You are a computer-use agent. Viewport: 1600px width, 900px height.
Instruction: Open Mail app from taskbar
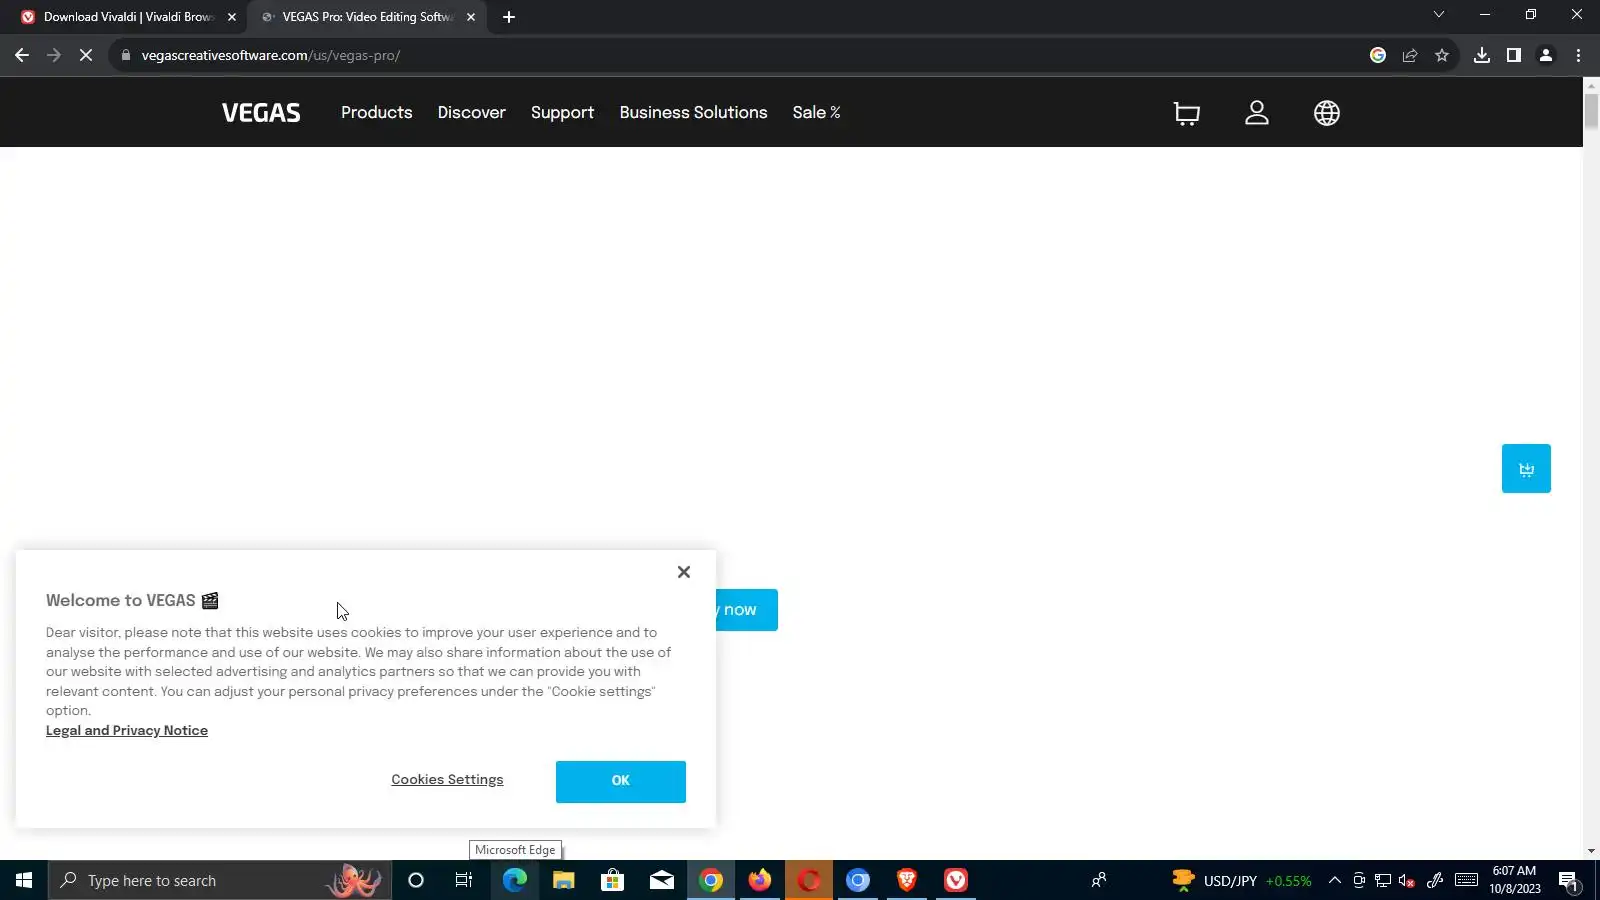661,880
